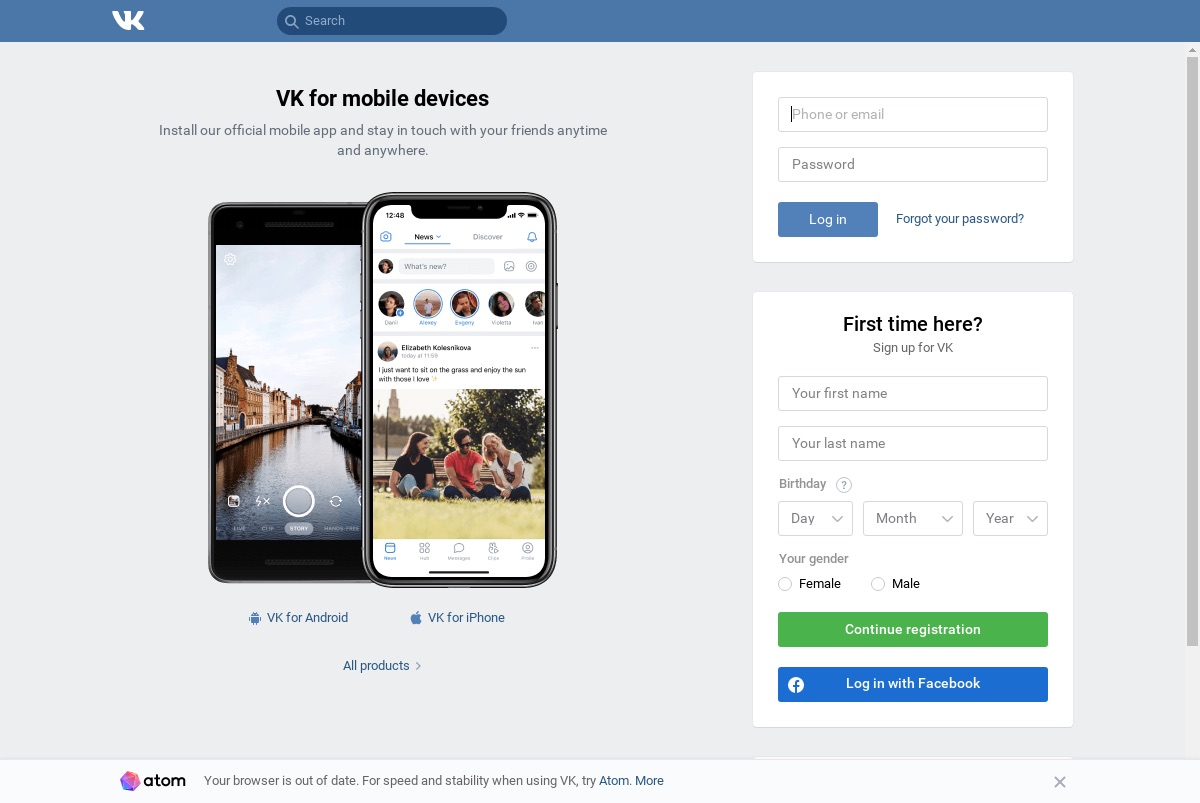Click the search magnifier icon

tap(291, 21)
